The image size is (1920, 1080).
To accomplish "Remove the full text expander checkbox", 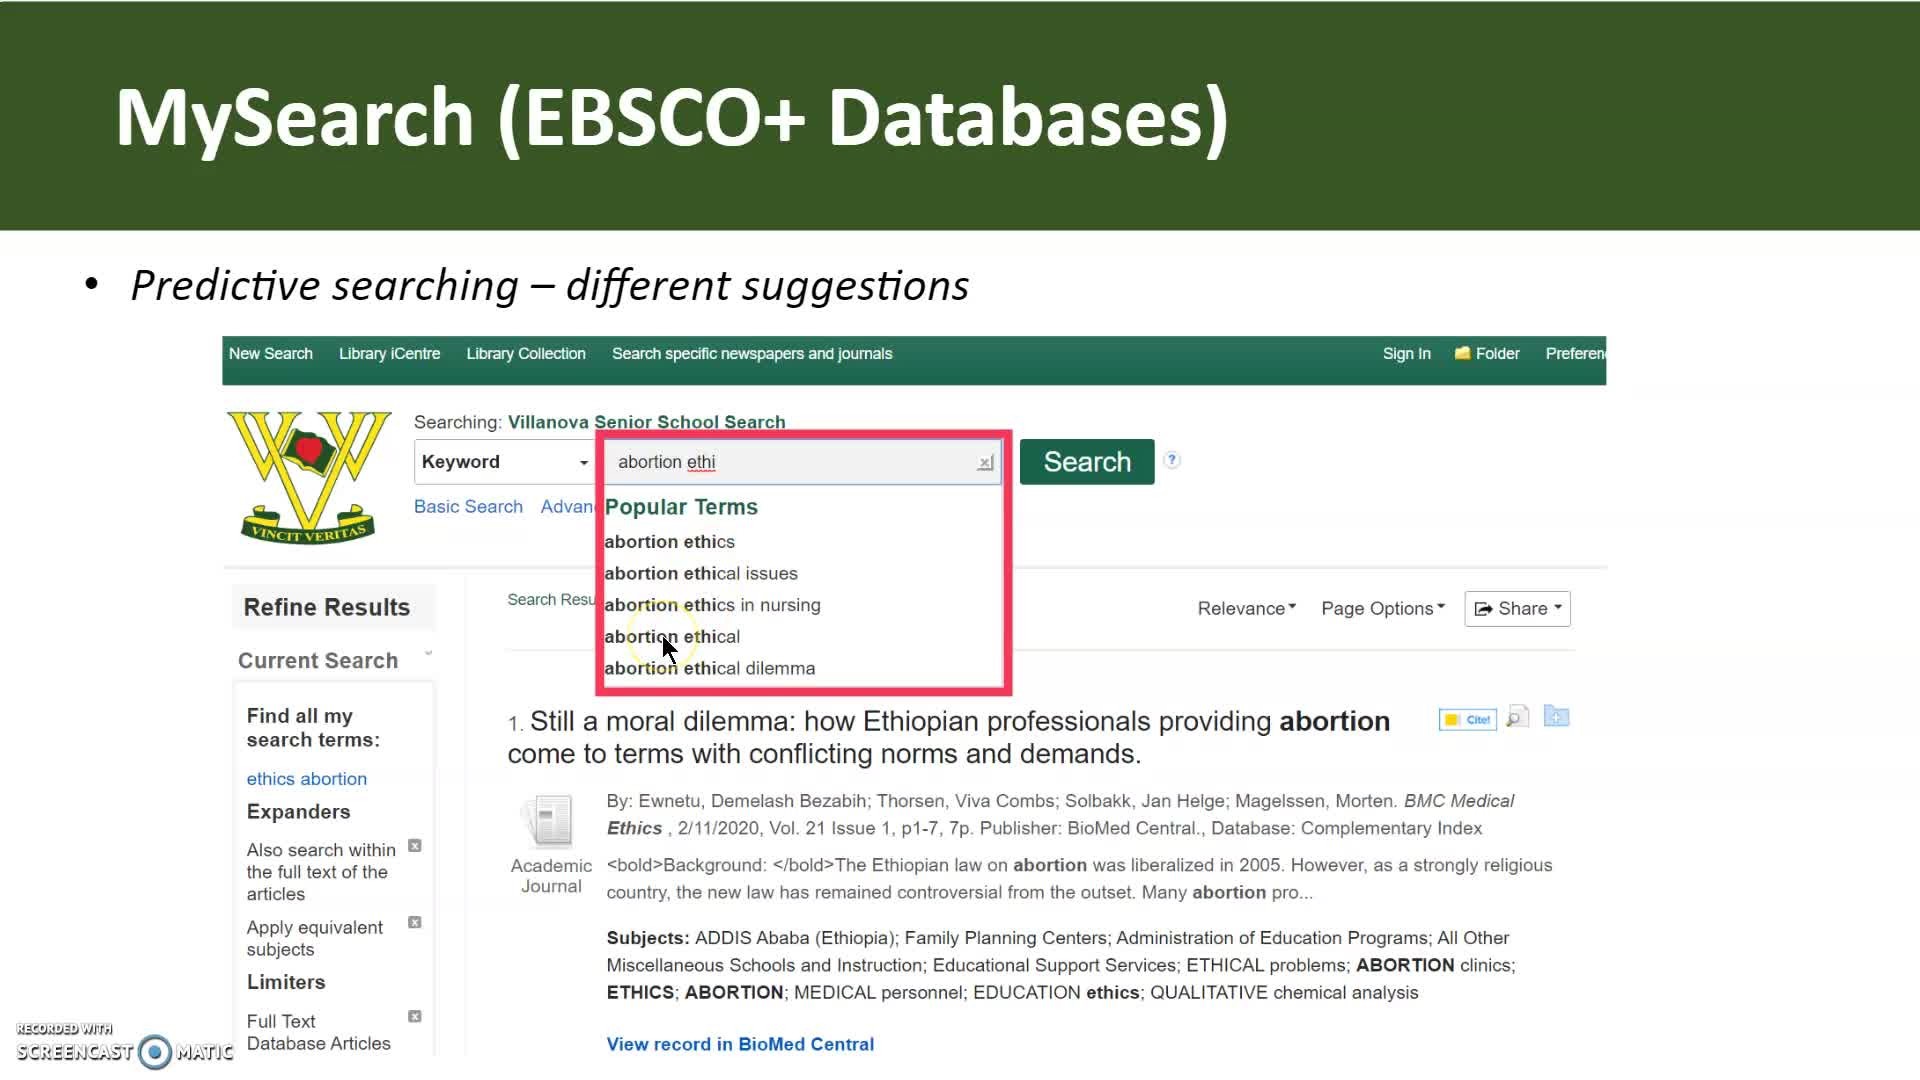I will click(x=415, y=846).
